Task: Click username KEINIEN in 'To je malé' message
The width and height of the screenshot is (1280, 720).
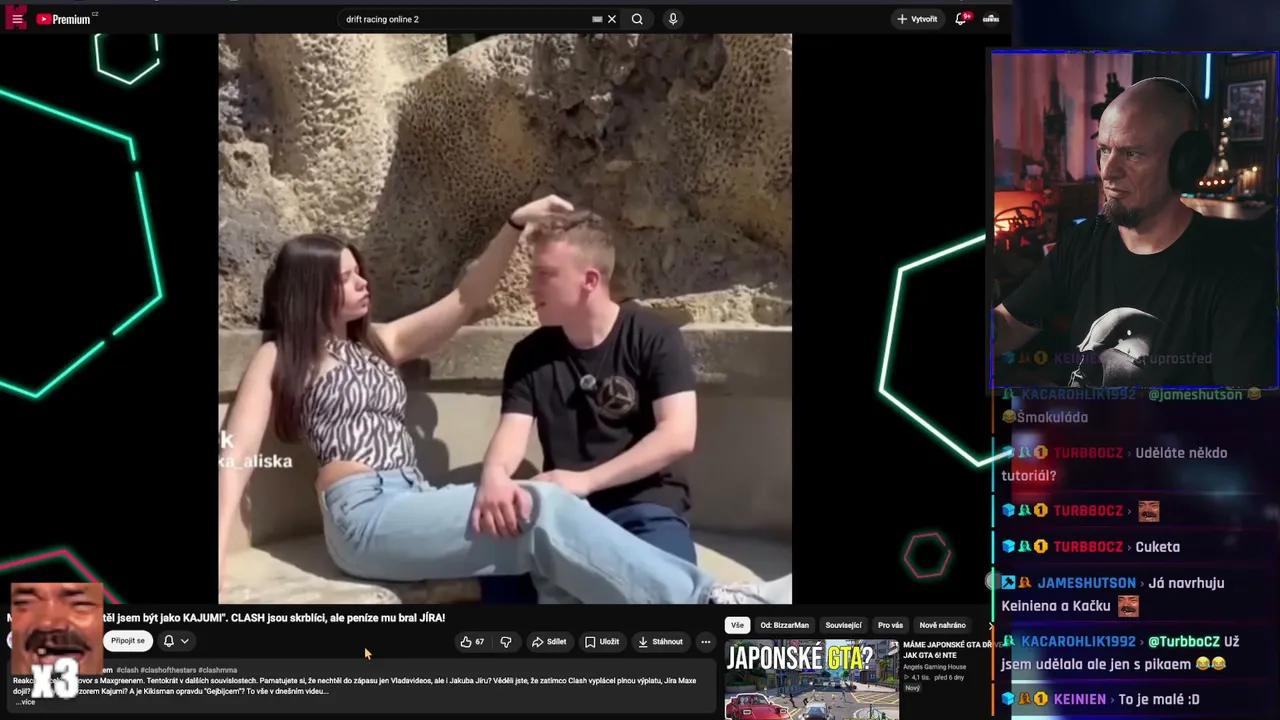Action: 1079,699
